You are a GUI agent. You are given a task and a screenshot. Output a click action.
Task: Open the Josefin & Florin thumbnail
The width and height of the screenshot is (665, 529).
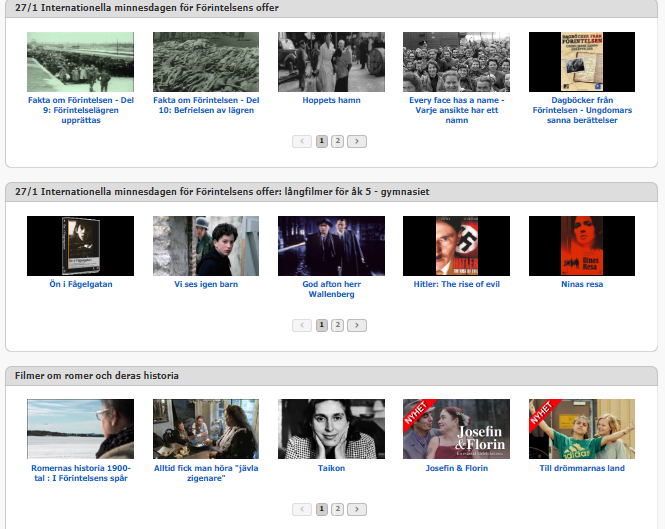pos(457,429)
